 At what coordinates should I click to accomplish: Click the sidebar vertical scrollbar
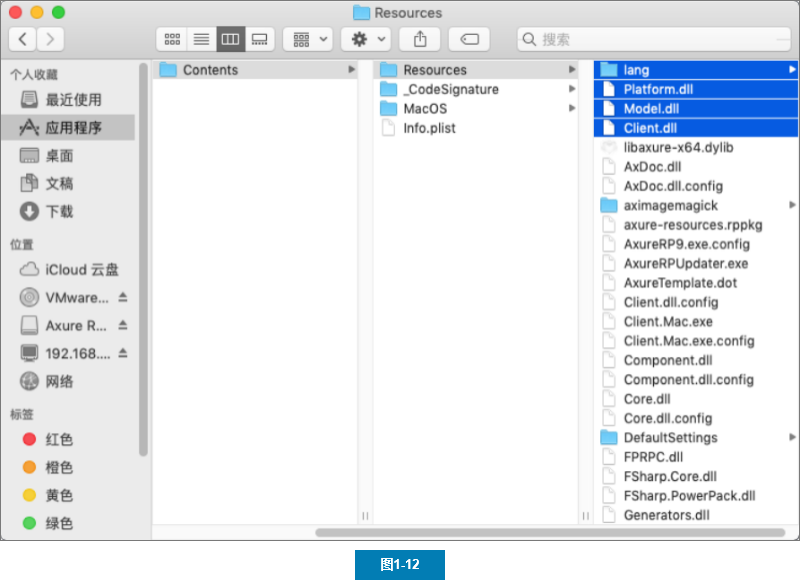point(143,259)
